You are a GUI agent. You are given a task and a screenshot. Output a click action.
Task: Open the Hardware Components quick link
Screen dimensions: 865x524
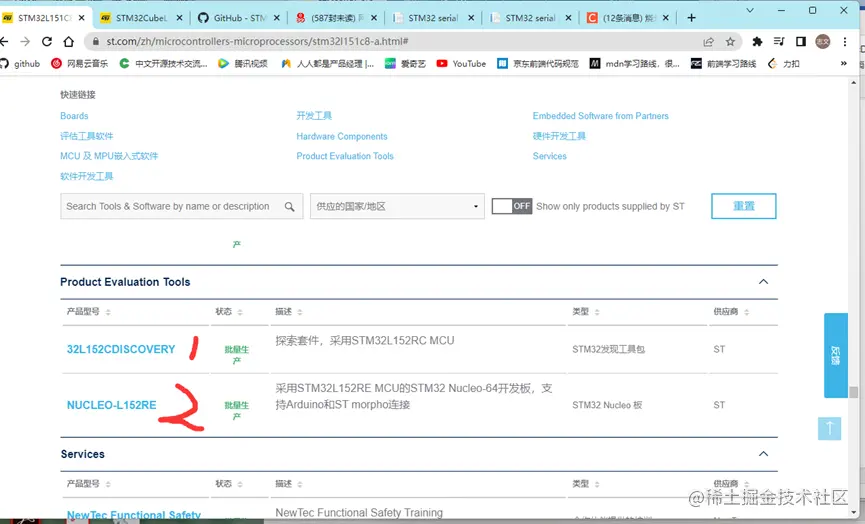pos(342,136)
